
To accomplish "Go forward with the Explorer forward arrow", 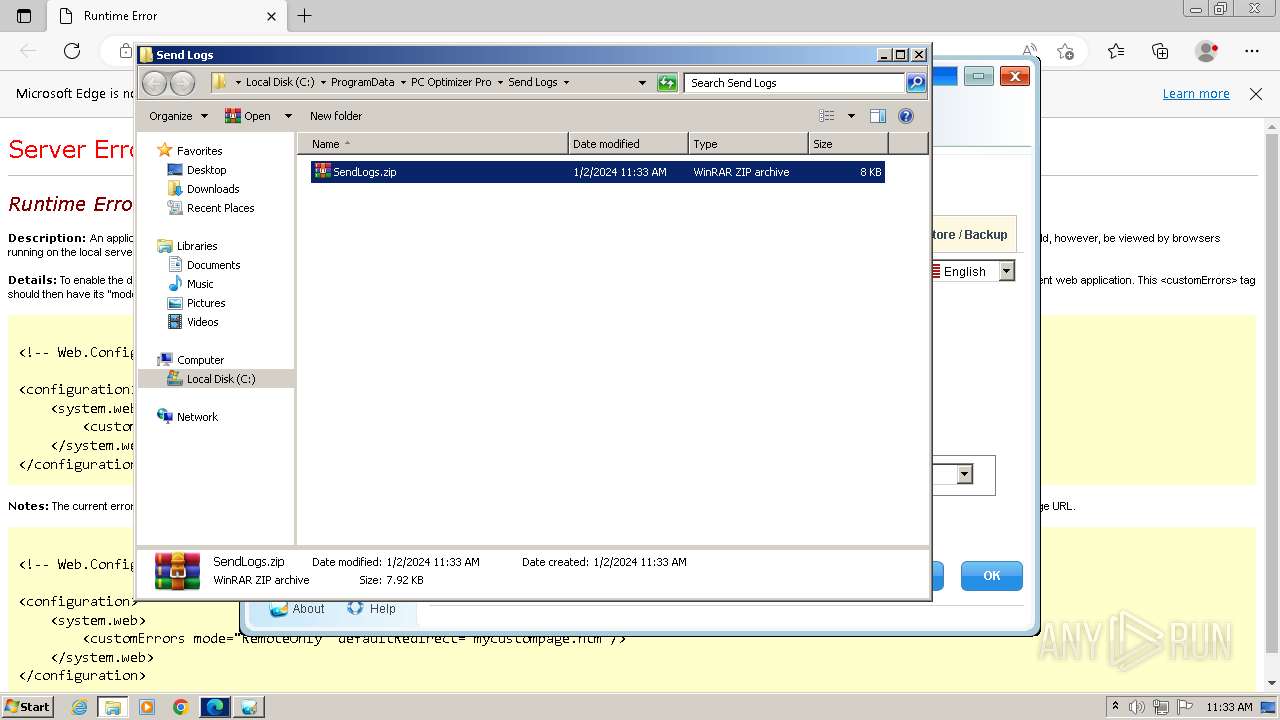I will pos(182,82).
